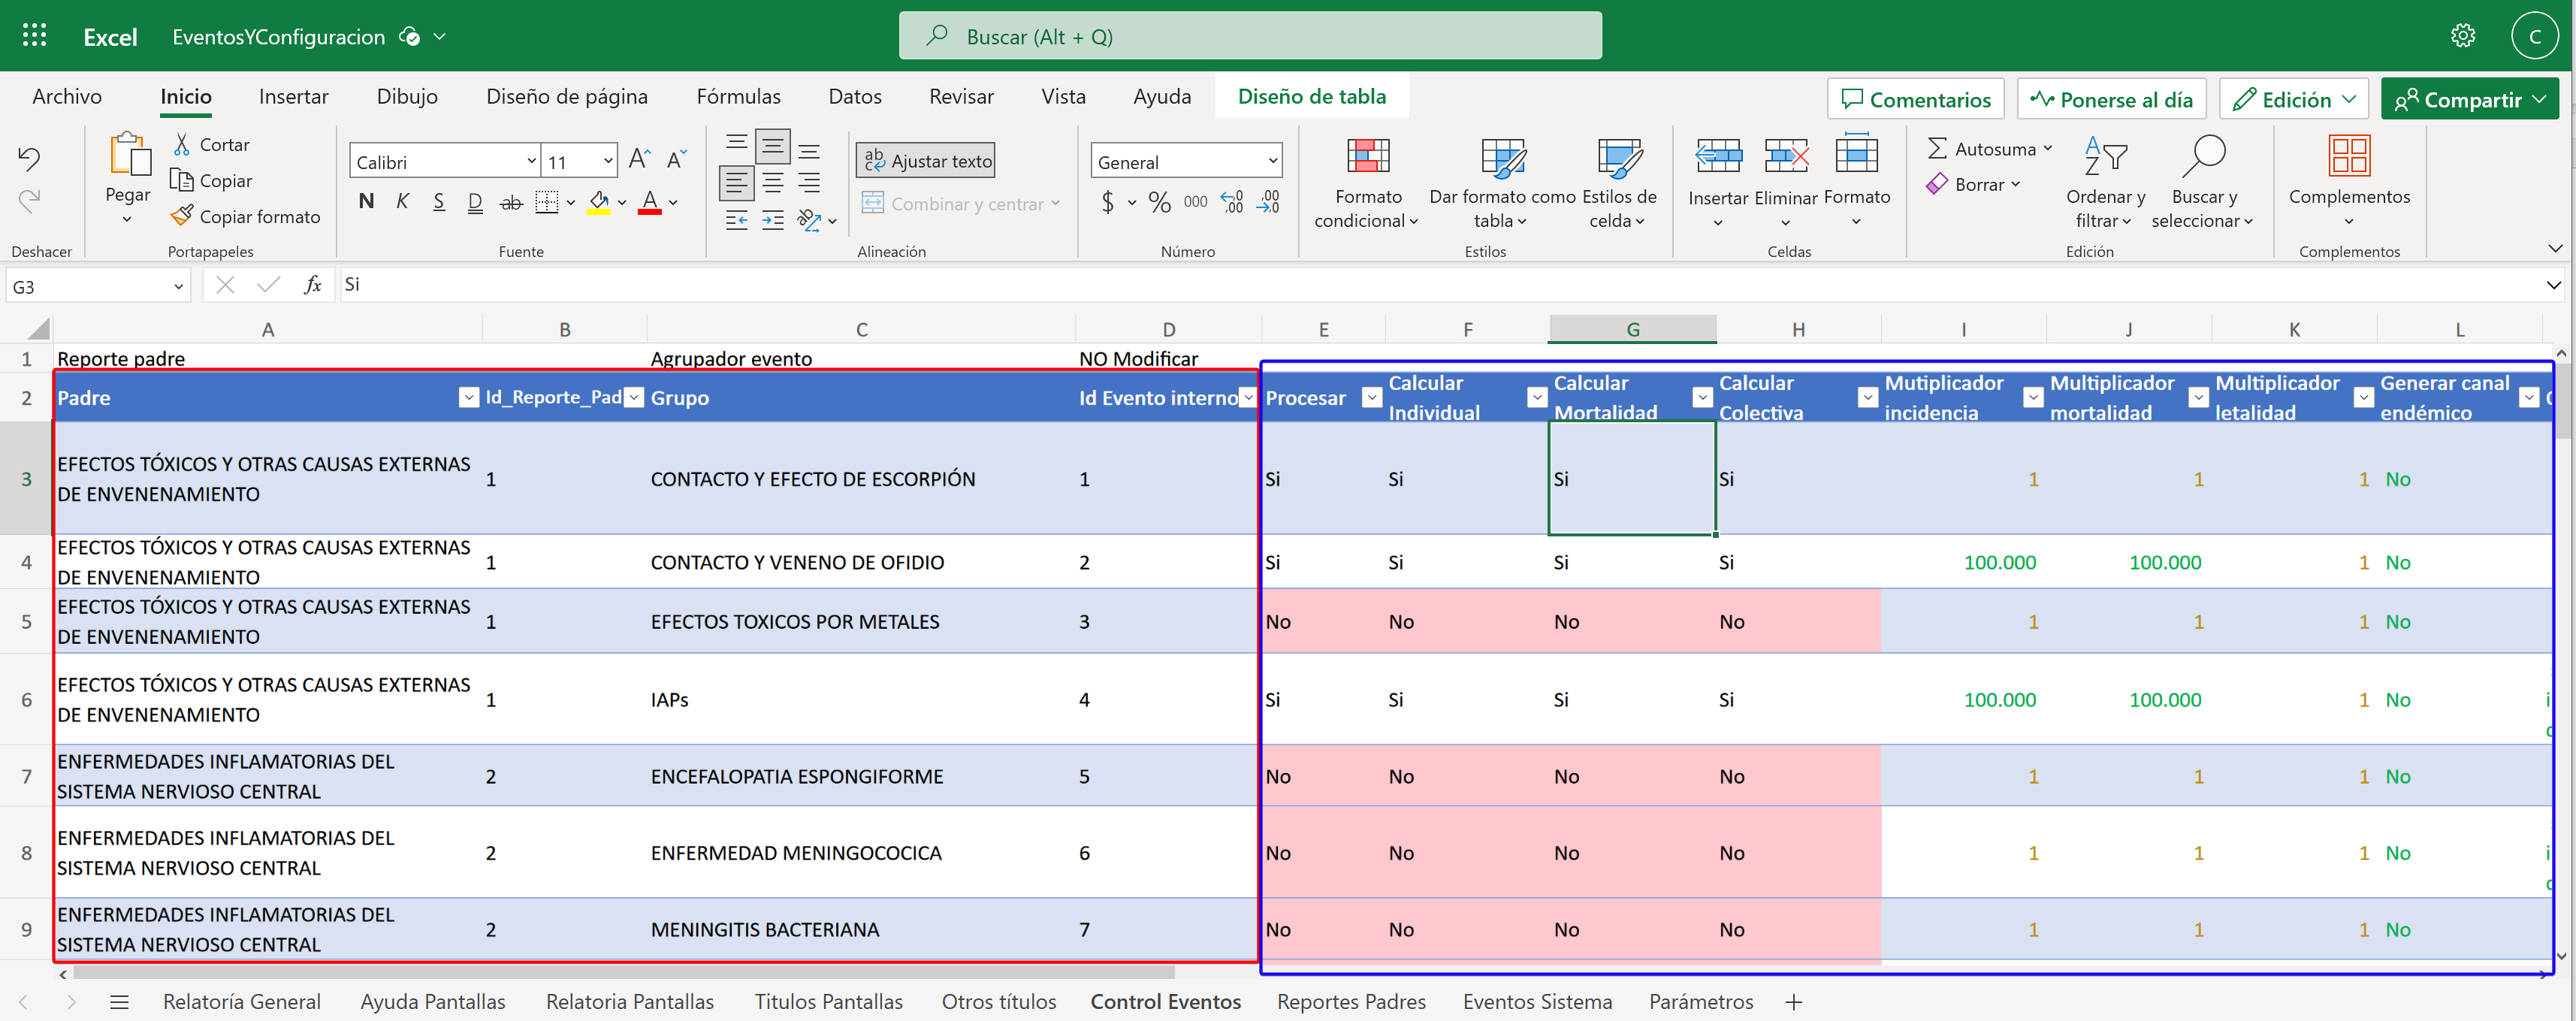Open Edición mode button
The width and height of the screenshot is (2576, 1021).
click(2294, 99)
